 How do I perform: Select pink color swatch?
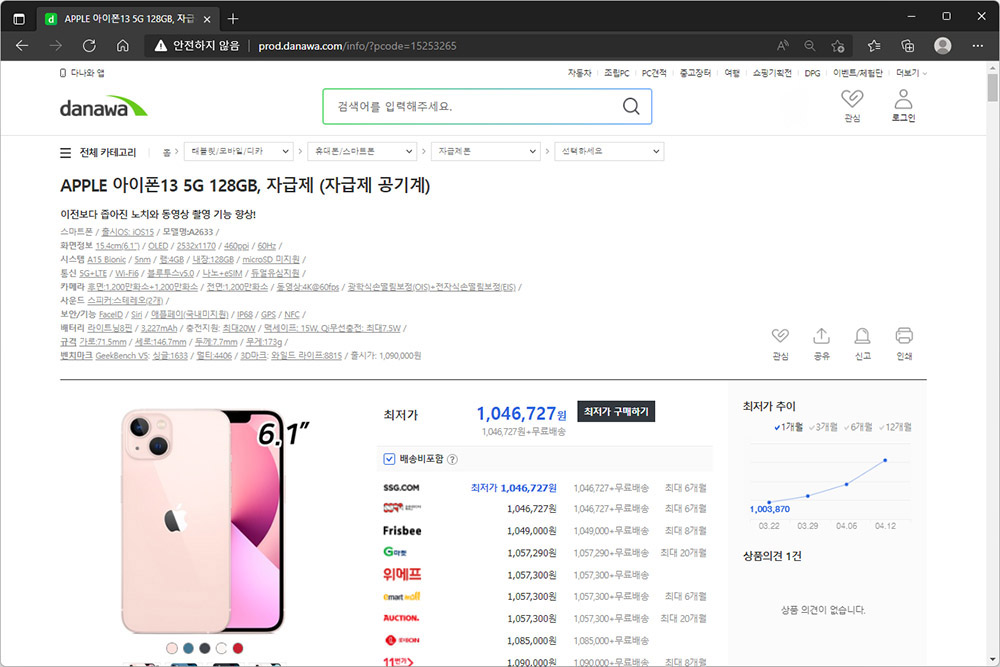pos(172,648)
